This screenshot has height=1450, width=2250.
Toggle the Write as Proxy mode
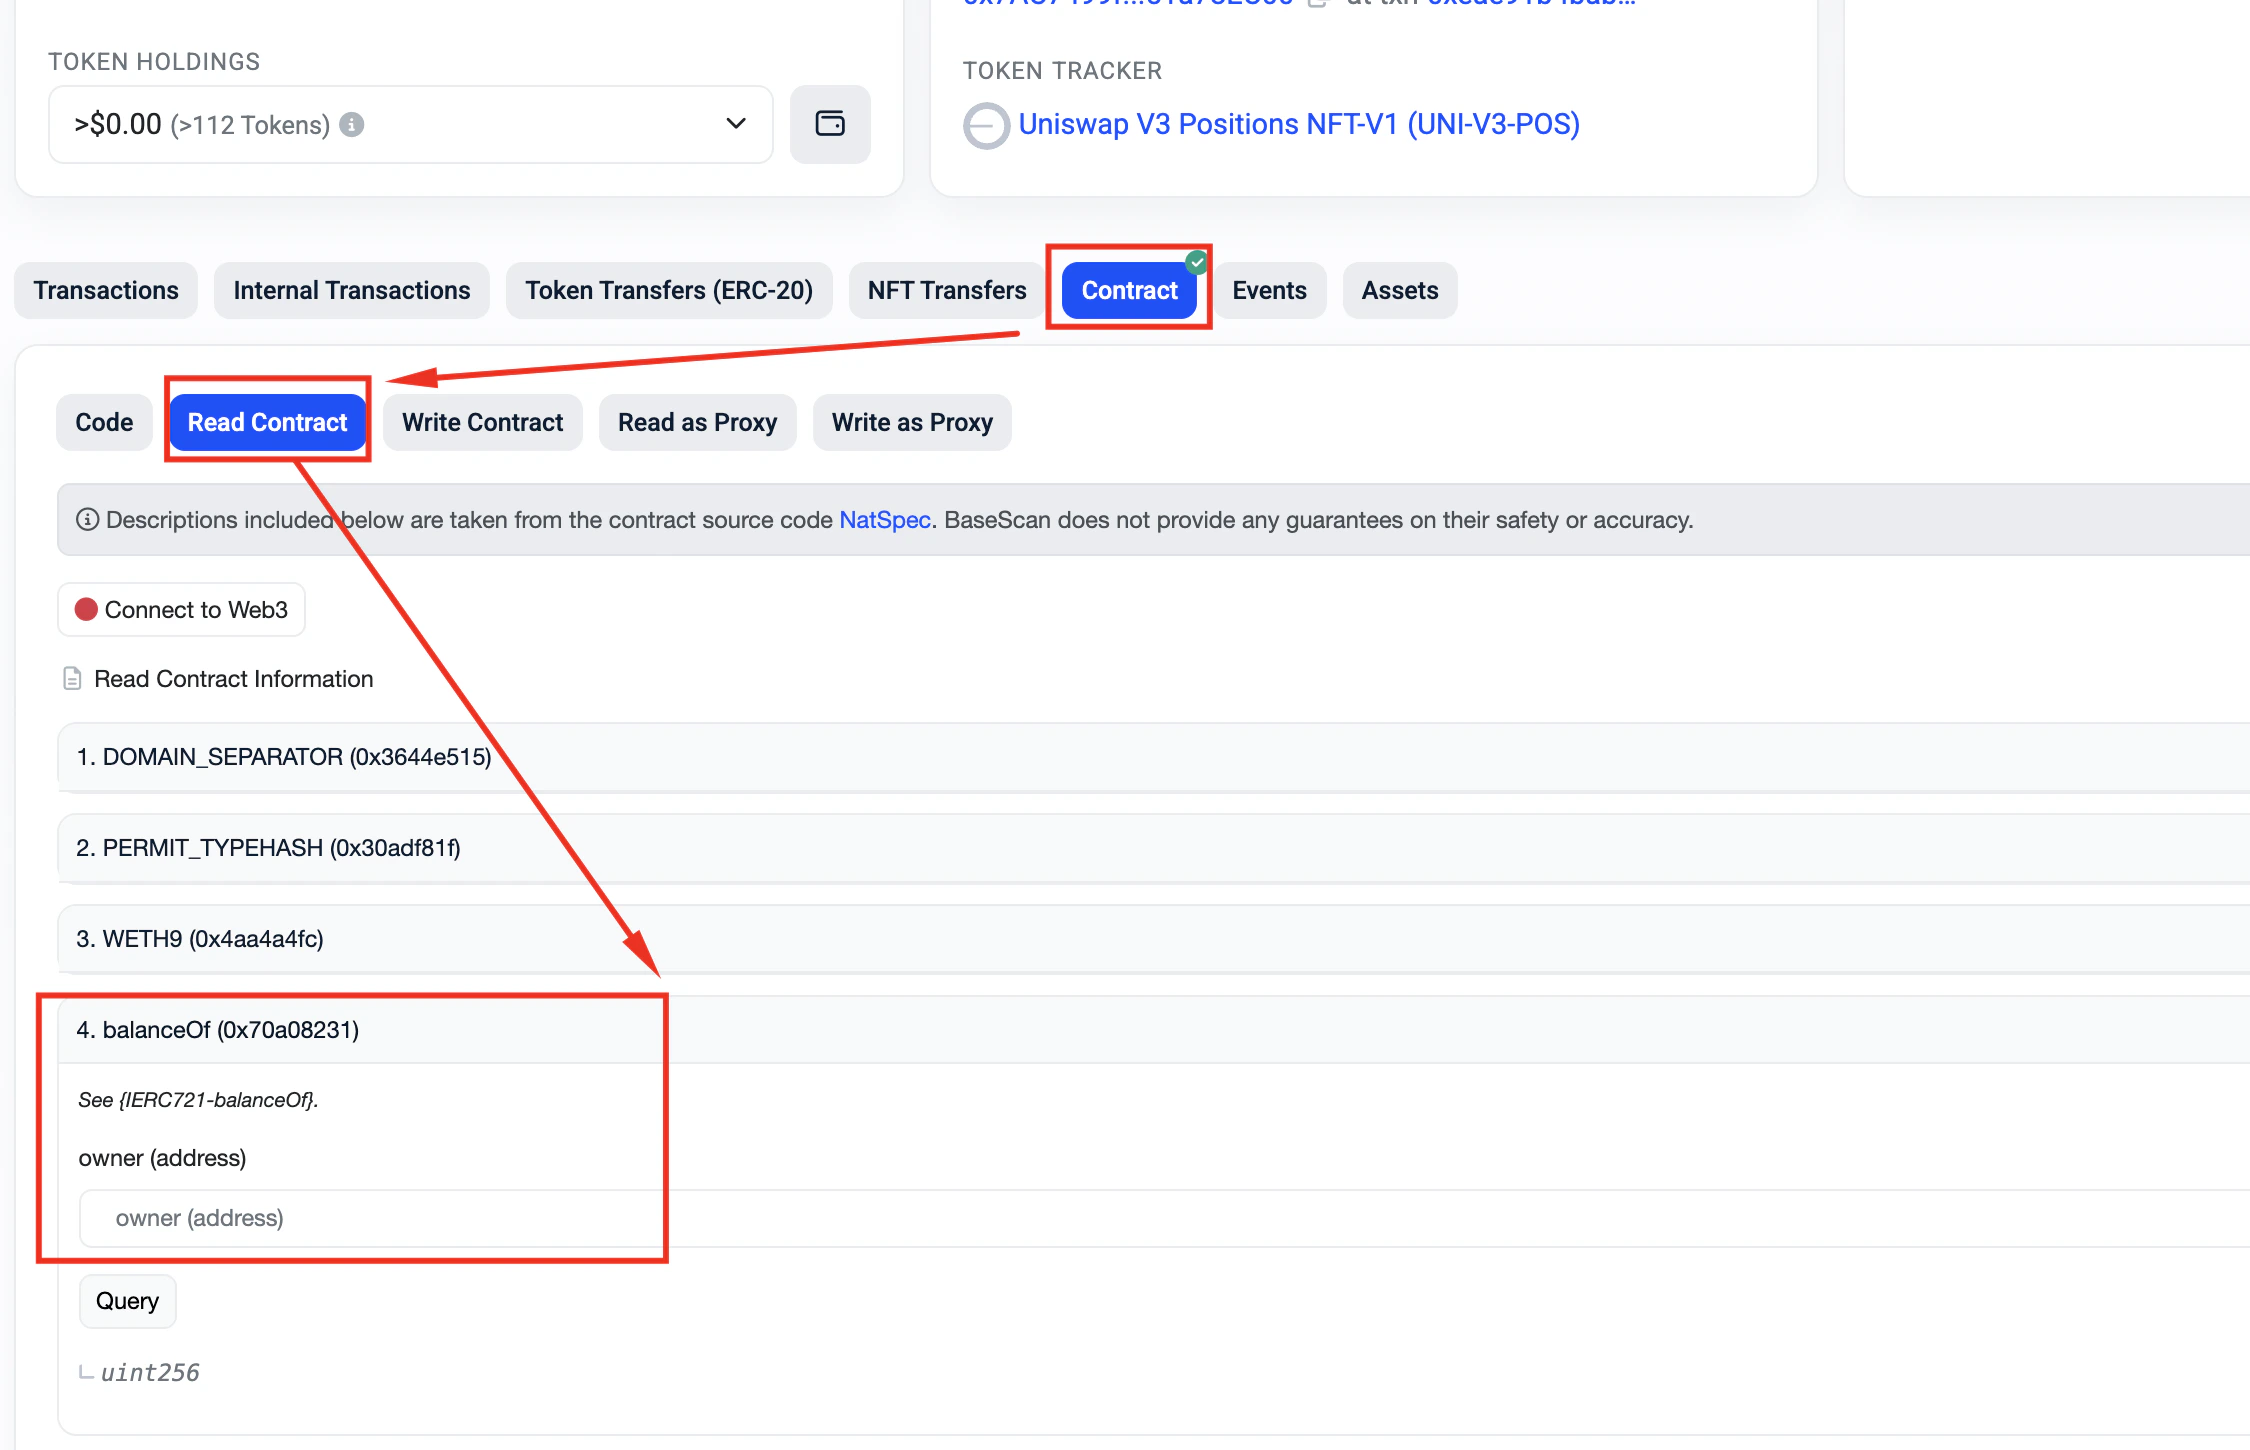(x=911, y=422)
